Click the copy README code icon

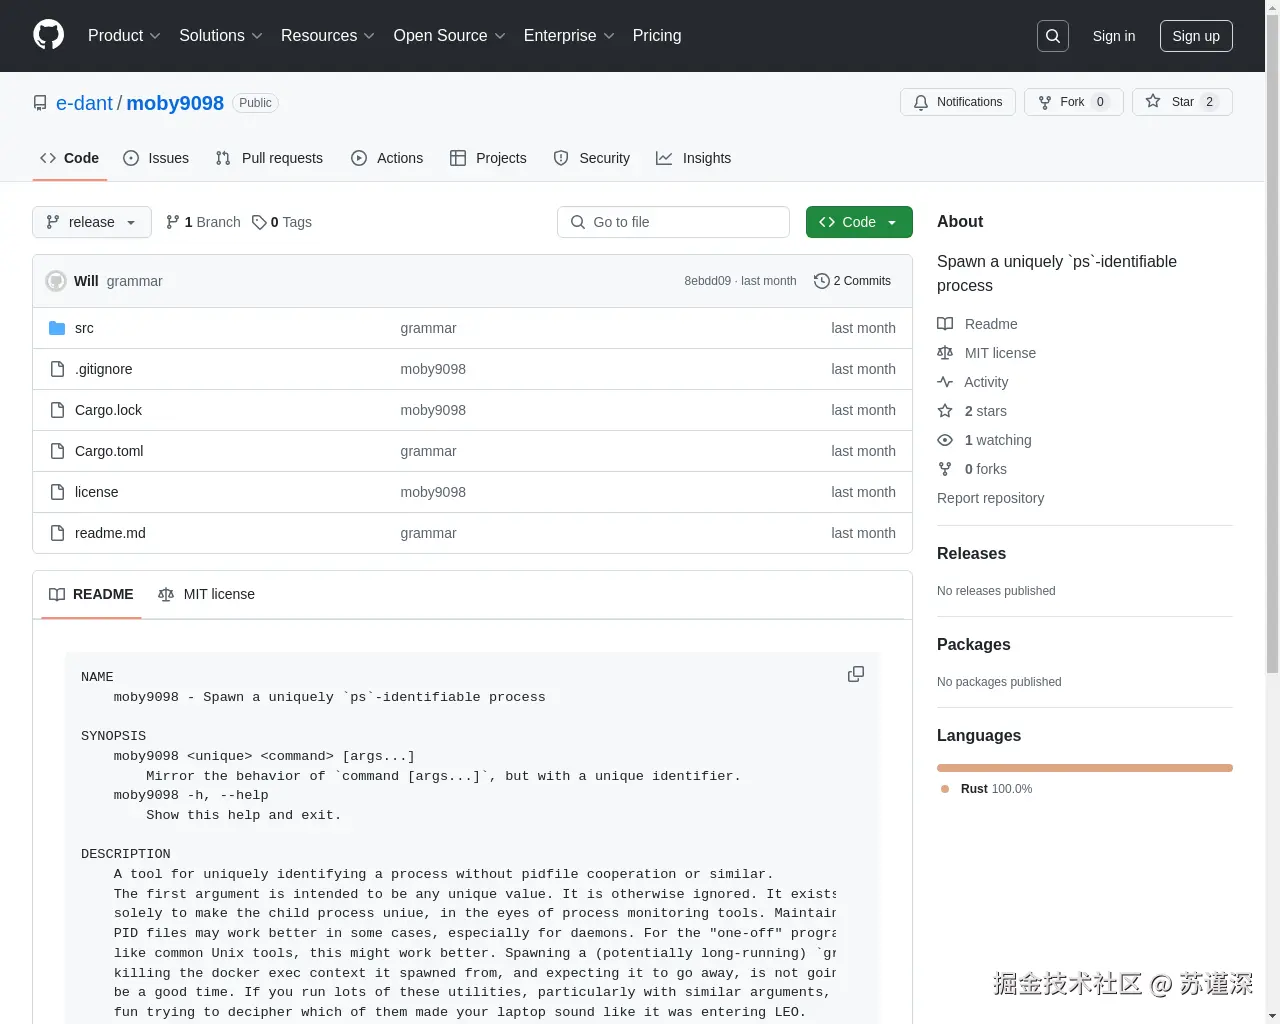(856, 674)
